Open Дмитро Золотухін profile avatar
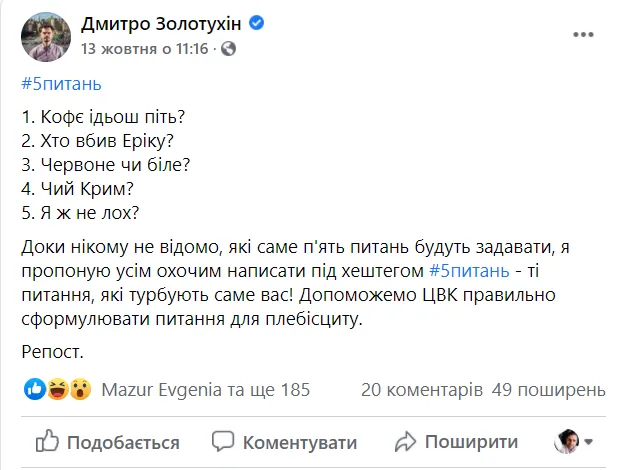Image resolution: width=624 pixels, height=470 pixels. (43, 37)
